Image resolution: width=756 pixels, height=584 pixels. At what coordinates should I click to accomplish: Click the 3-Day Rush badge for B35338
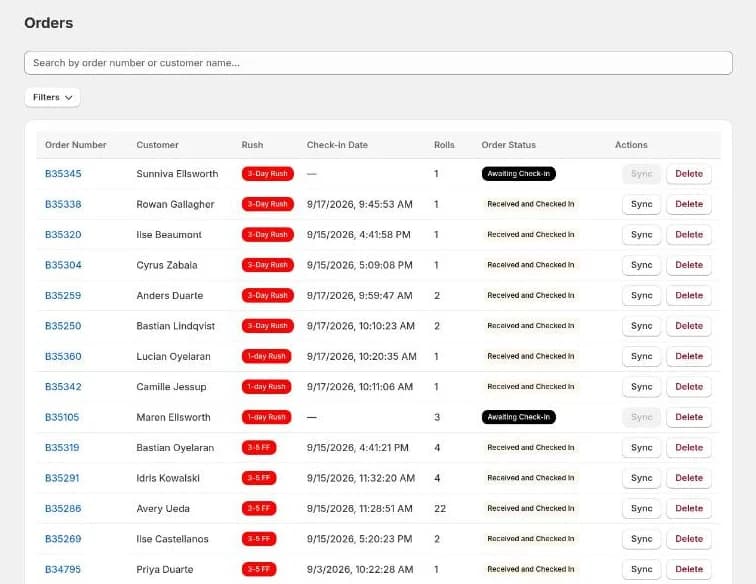coord(268,204)
